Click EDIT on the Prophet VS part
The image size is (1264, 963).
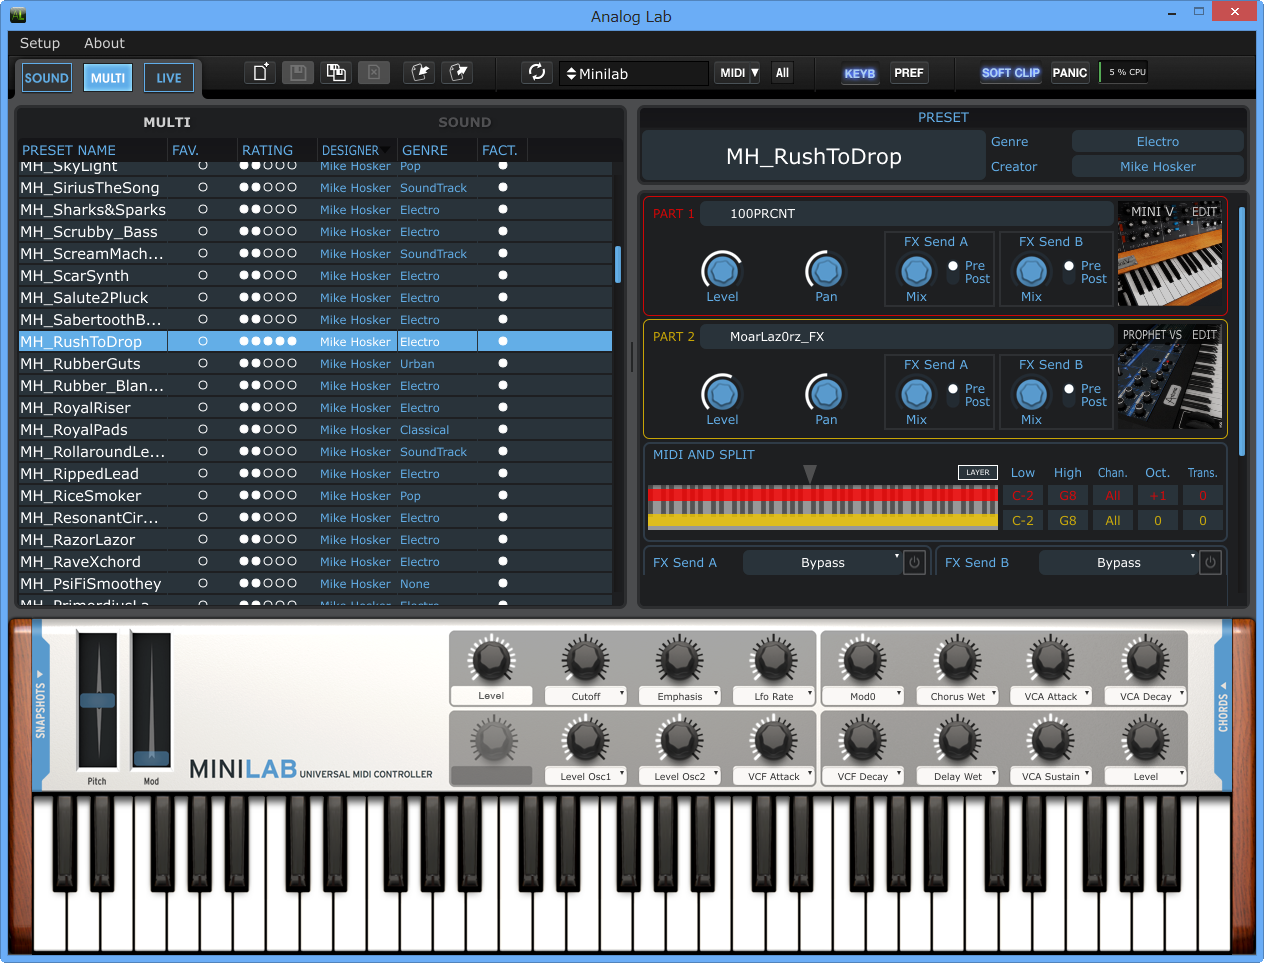click(1204, 335)
